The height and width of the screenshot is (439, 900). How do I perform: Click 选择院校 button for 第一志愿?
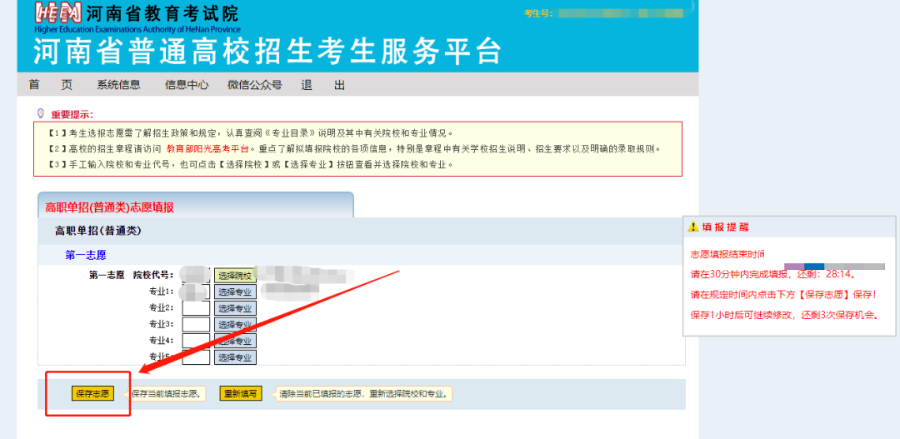pos(235,275)
